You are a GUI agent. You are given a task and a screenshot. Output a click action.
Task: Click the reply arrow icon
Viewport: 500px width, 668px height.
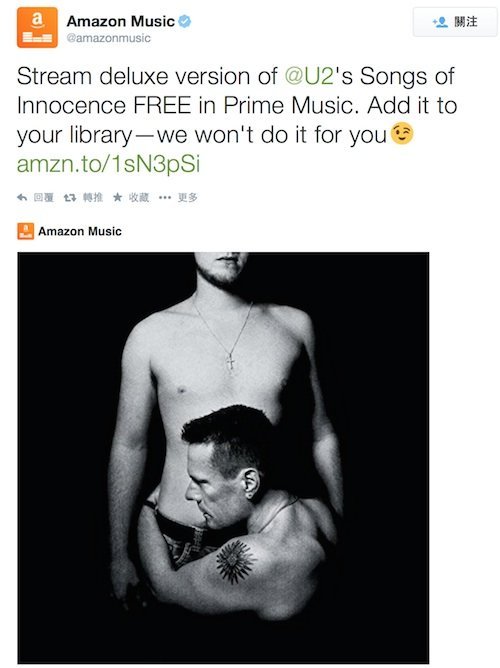tap(22, 197)
